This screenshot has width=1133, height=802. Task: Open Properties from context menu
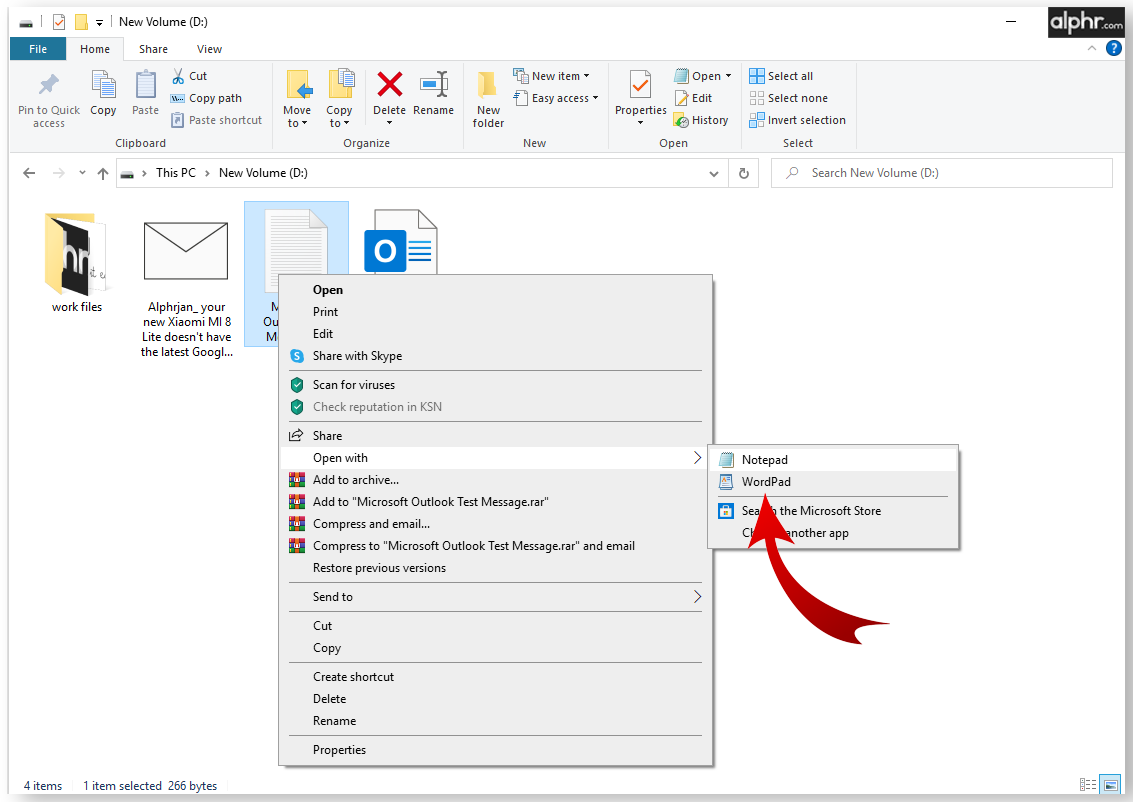pyautogui.click(x=495, y=750)
